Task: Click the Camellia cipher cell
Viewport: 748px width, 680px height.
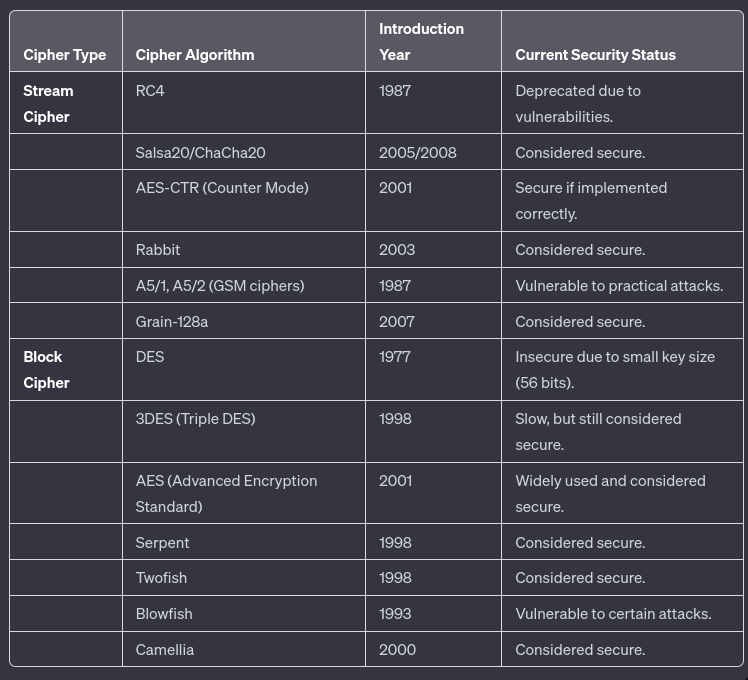Action: pos(165,649)
